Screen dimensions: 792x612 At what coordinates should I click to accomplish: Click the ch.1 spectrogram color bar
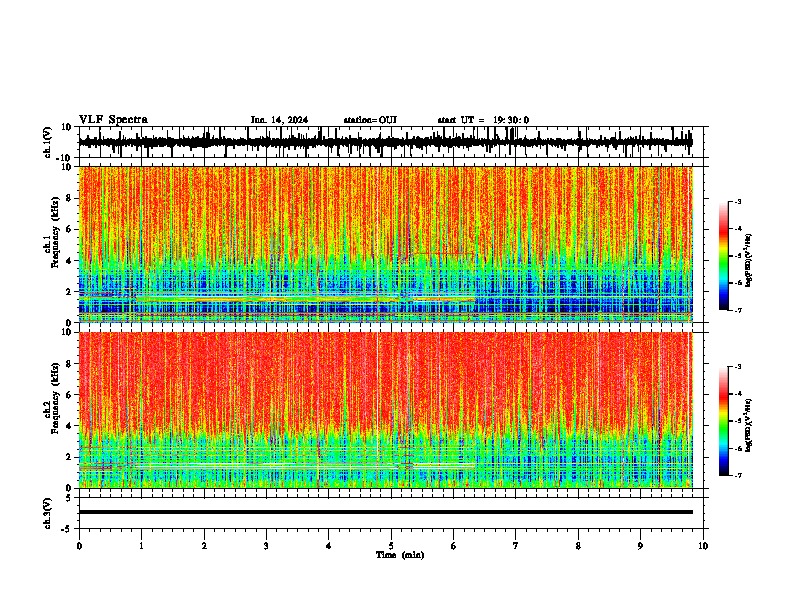point(724,256)
